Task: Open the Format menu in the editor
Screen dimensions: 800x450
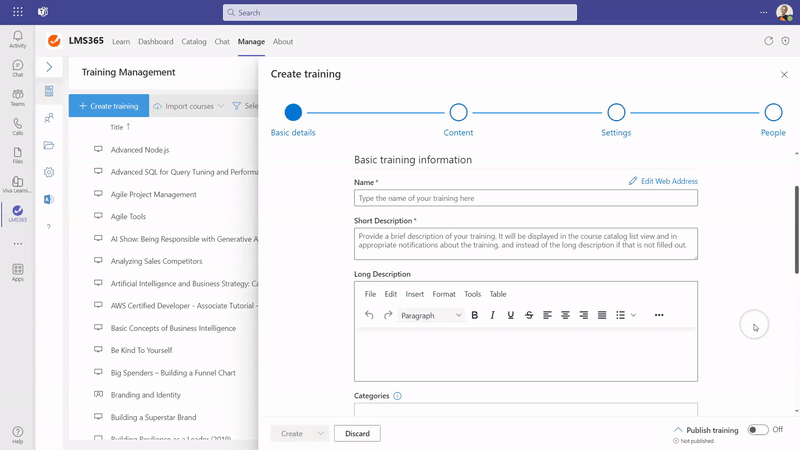Action: coord(444,294)
